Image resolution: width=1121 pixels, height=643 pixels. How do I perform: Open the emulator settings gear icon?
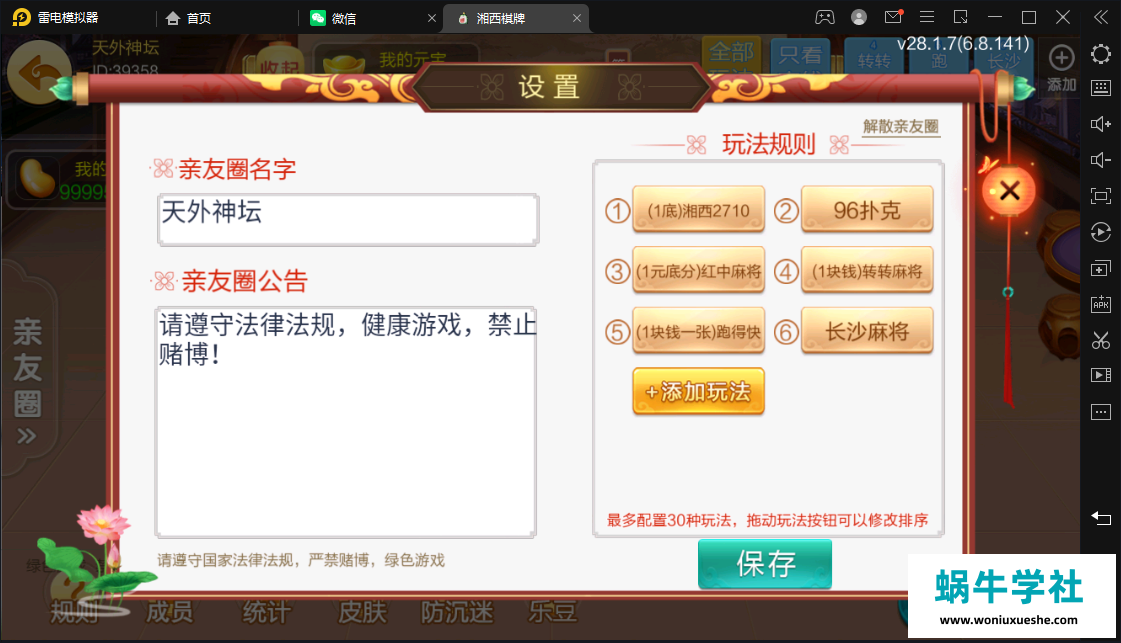click(x=1100, y=54)
